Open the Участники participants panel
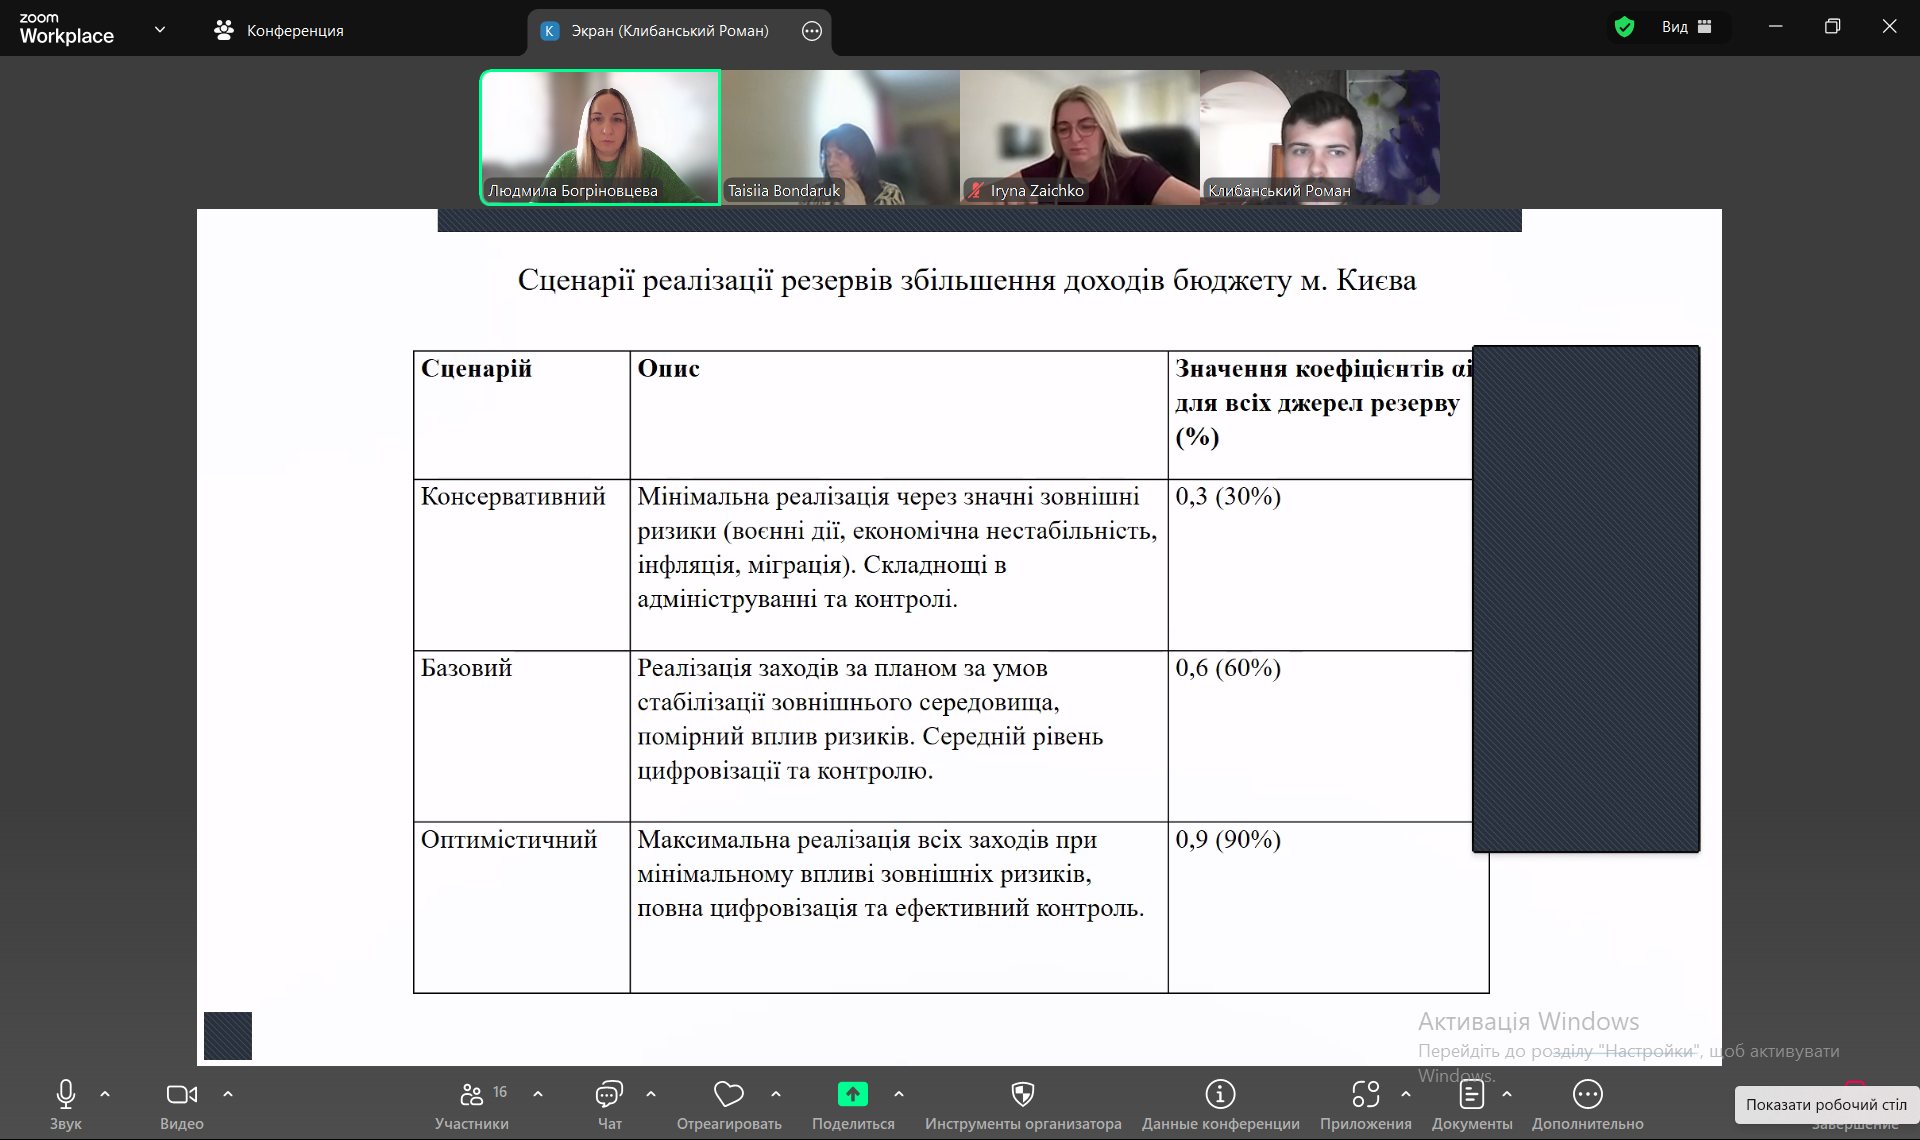Viewport: 1920px width, 1140px height. click(x=472, y=1095)
